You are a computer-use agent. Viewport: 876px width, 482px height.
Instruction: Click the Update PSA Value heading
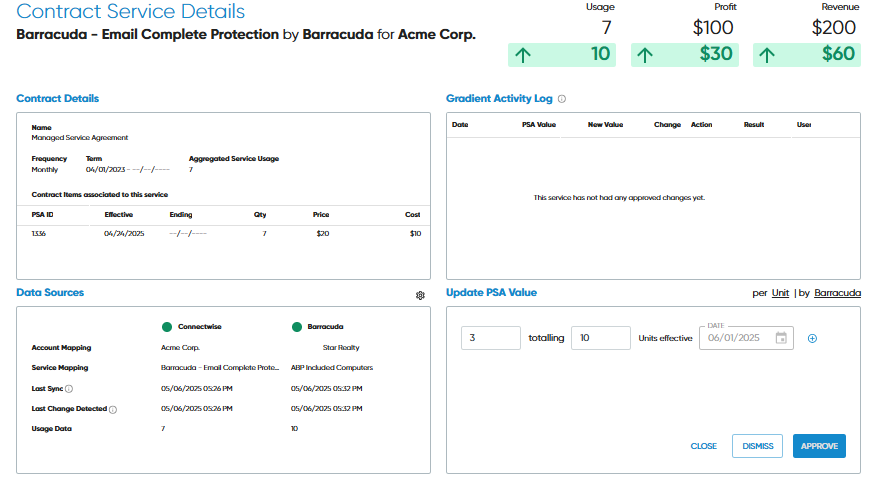(x=491, y=293)
